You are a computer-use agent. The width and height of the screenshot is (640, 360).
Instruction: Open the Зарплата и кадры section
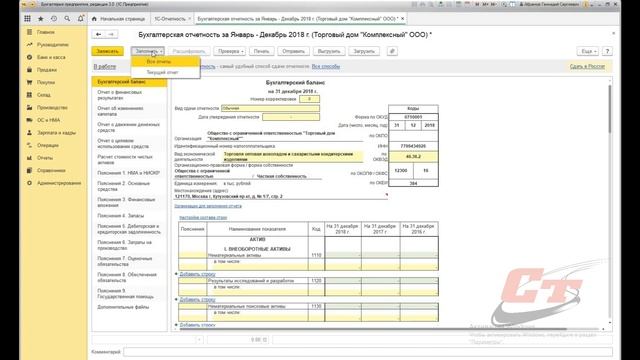pos(56,133)
